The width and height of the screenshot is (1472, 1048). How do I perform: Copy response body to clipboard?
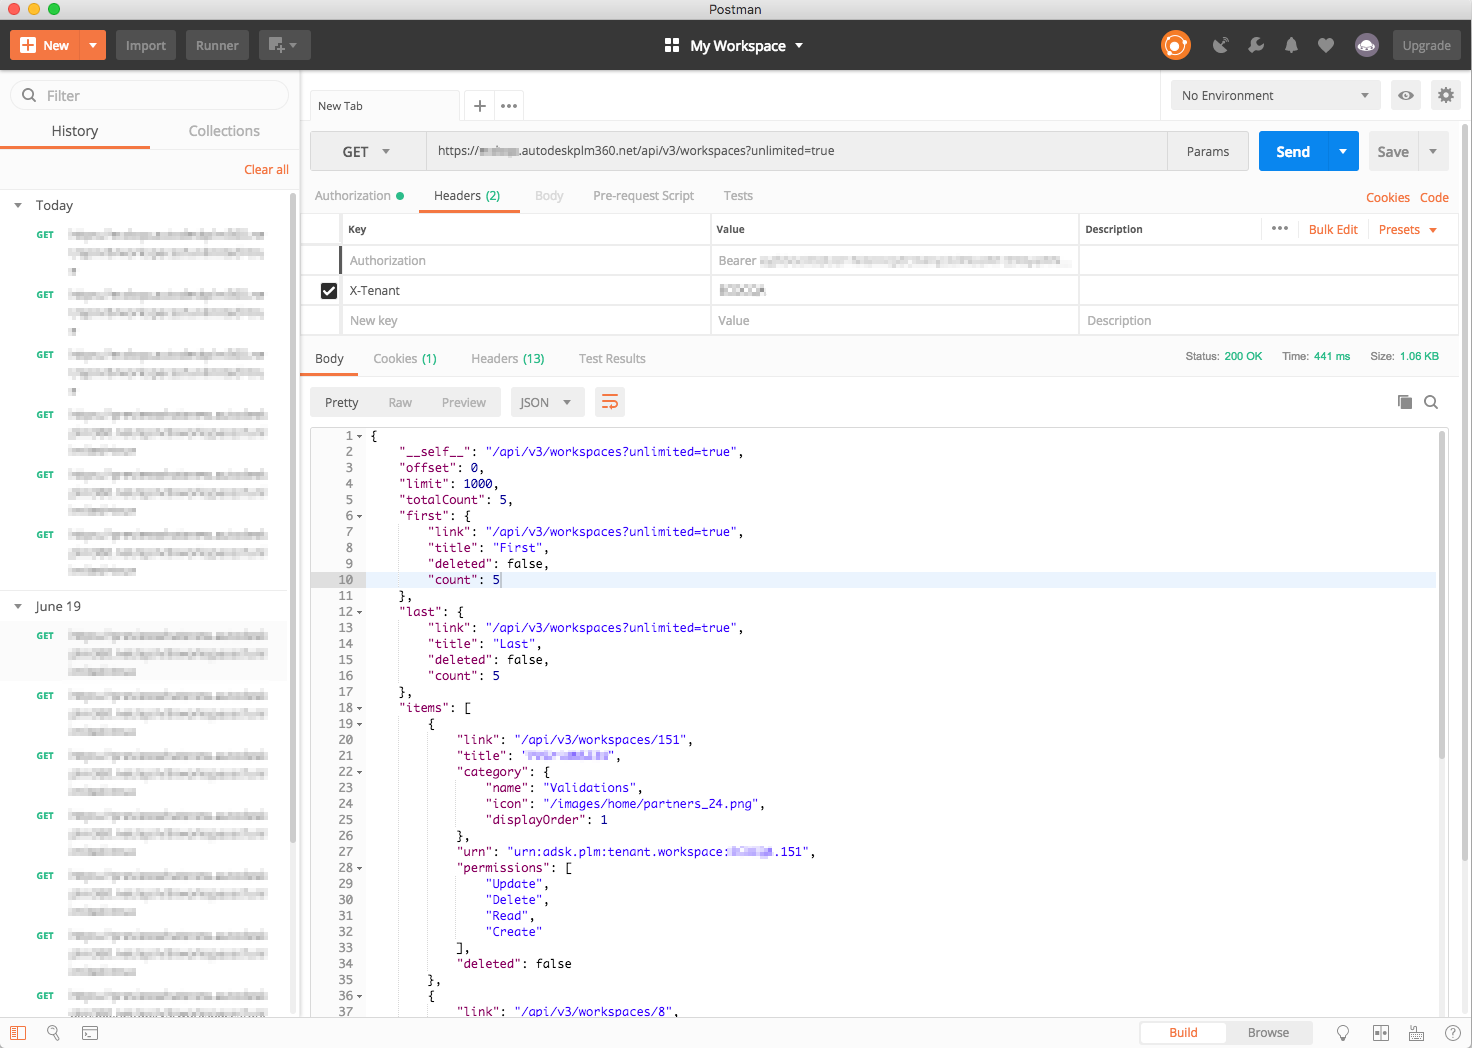[1405, 402]
